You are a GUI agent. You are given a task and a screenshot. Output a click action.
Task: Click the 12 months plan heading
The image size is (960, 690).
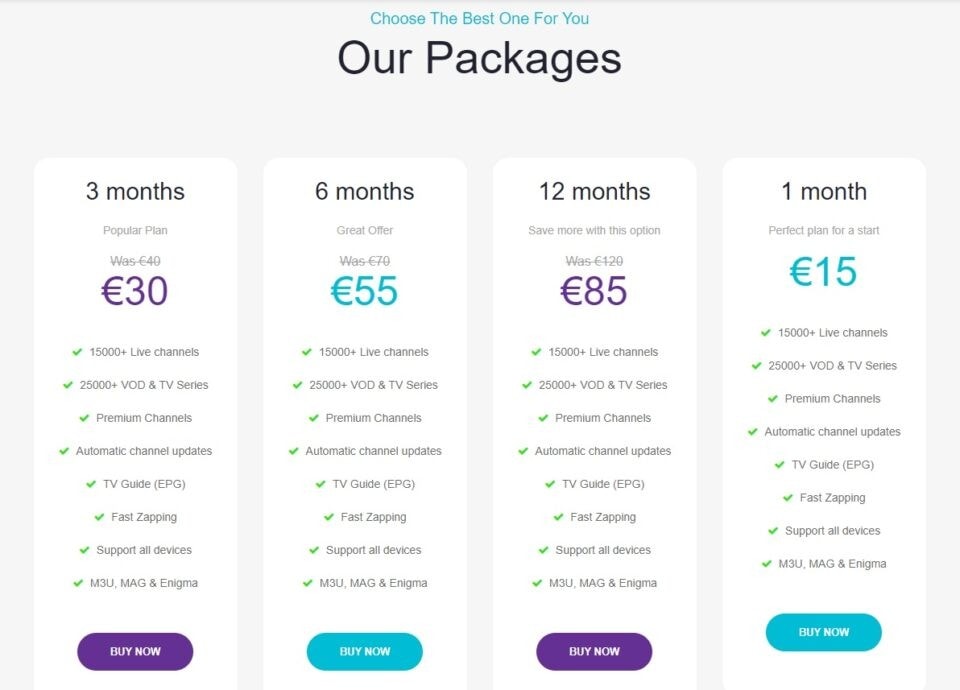(x=594, y=192)
